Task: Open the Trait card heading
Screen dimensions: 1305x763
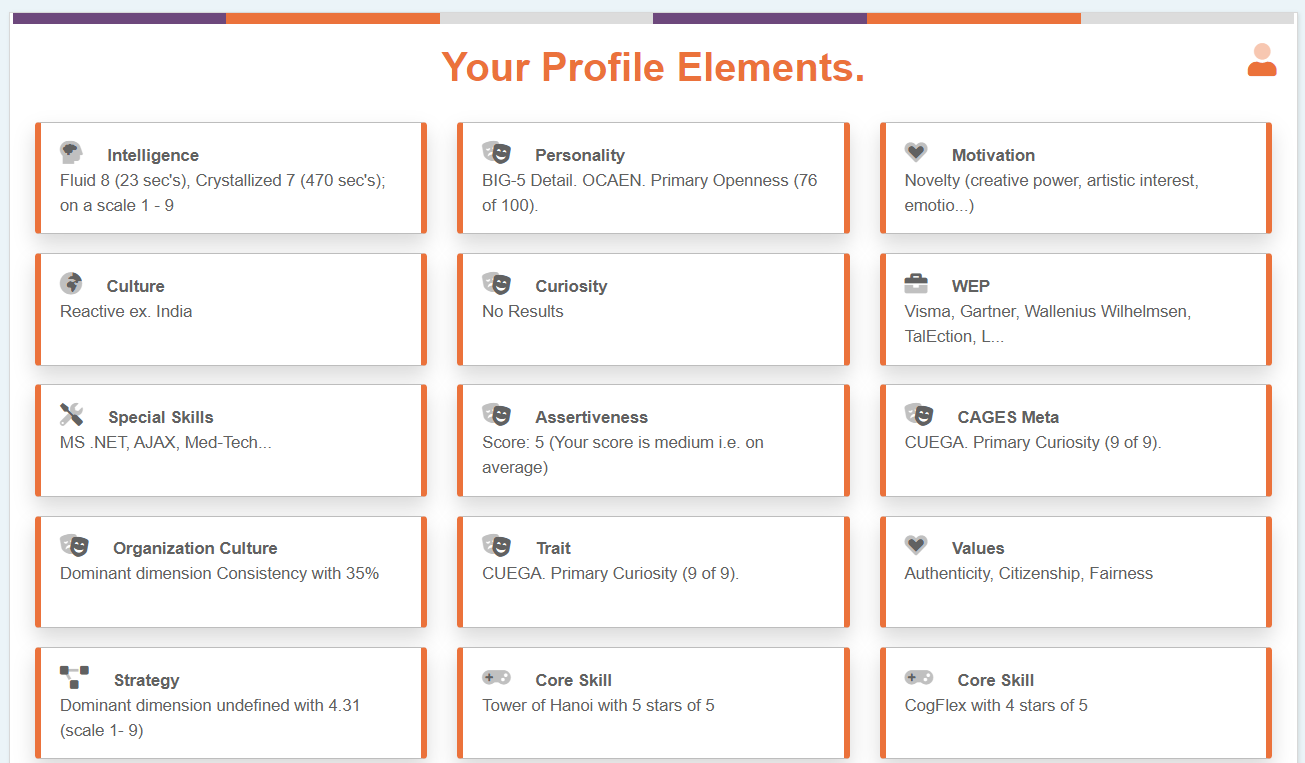Action: 553,548
